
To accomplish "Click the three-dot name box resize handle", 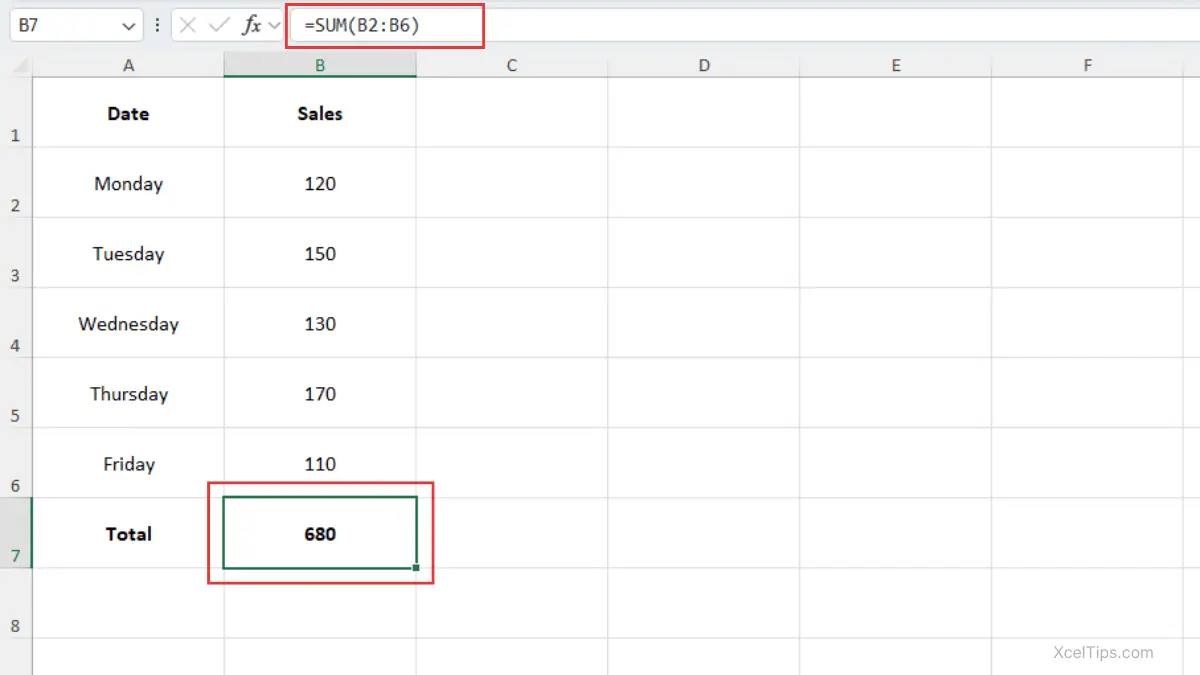I will (x=157, y=26).
